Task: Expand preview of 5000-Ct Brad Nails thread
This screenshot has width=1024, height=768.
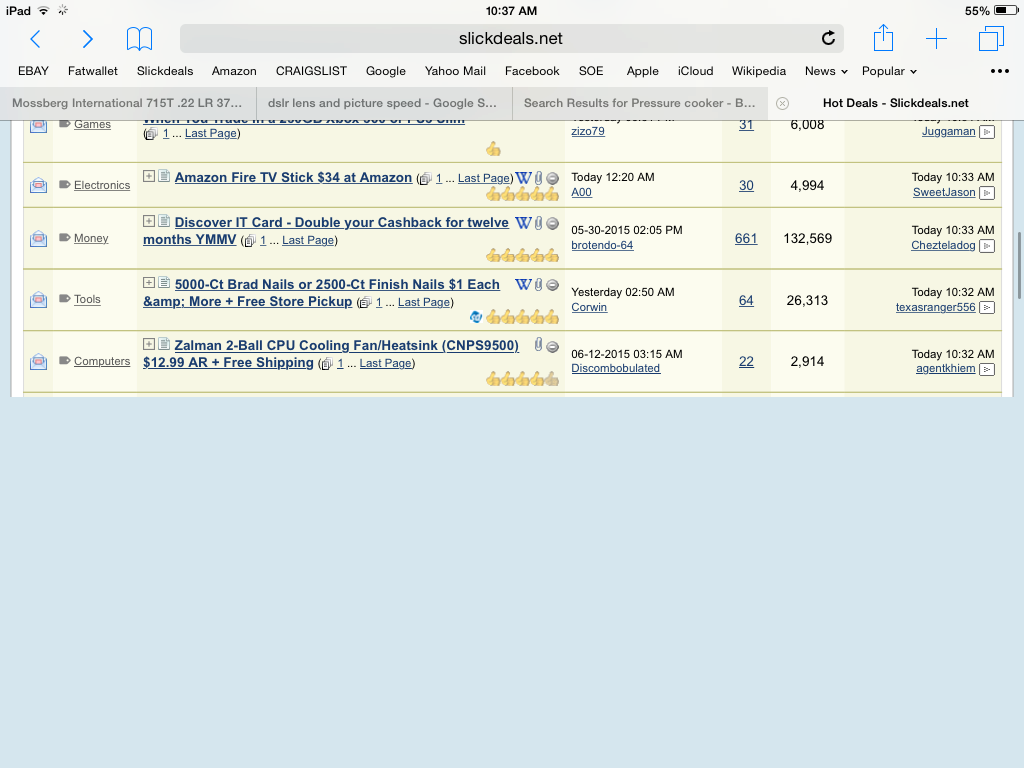Action: 149,283
